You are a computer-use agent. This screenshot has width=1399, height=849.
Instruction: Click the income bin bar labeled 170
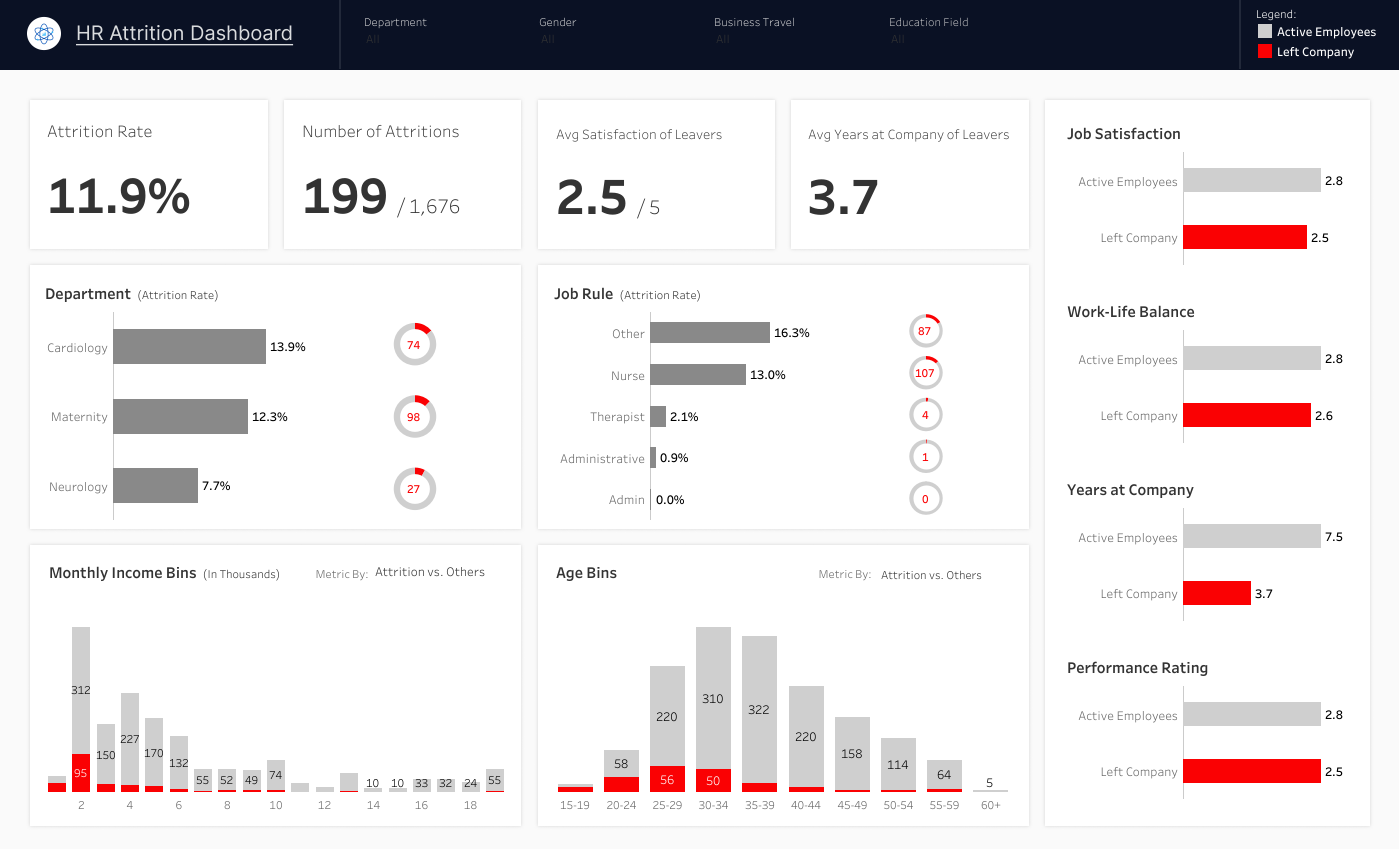(154, 752)
